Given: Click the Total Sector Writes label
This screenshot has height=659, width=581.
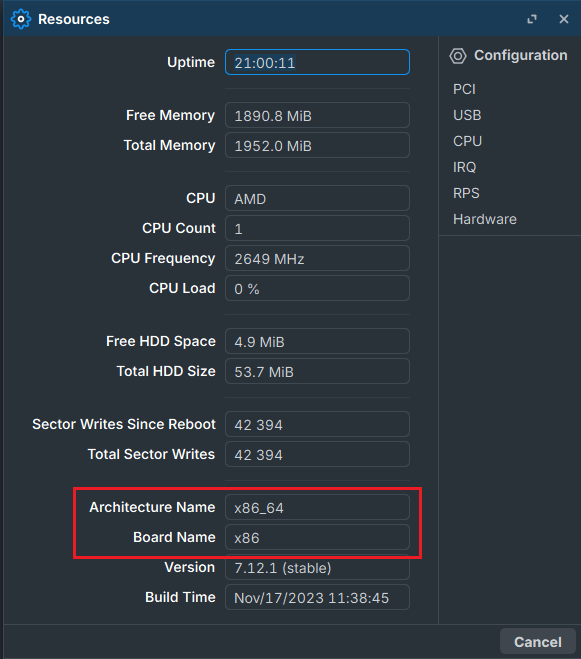Looking at the screenshot, I should (x=151, y=454).
